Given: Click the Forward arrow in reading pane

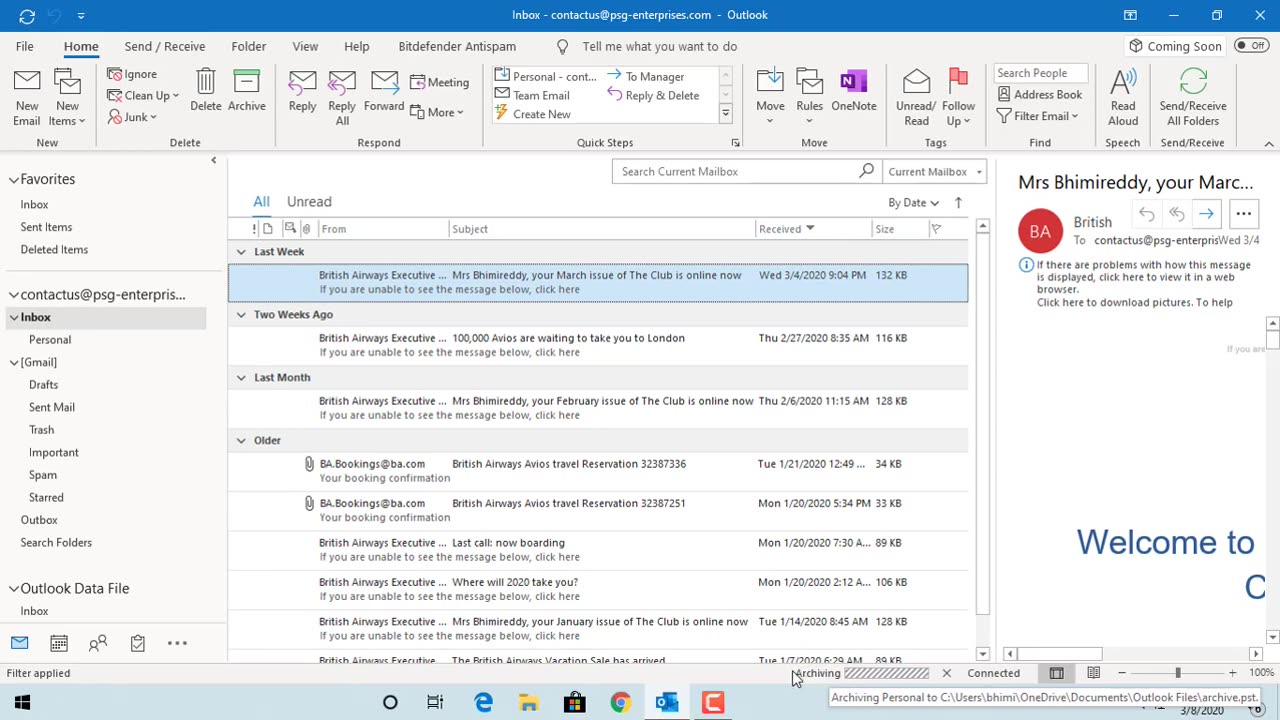Looking at the screenshot, I should pos(1206,213).
